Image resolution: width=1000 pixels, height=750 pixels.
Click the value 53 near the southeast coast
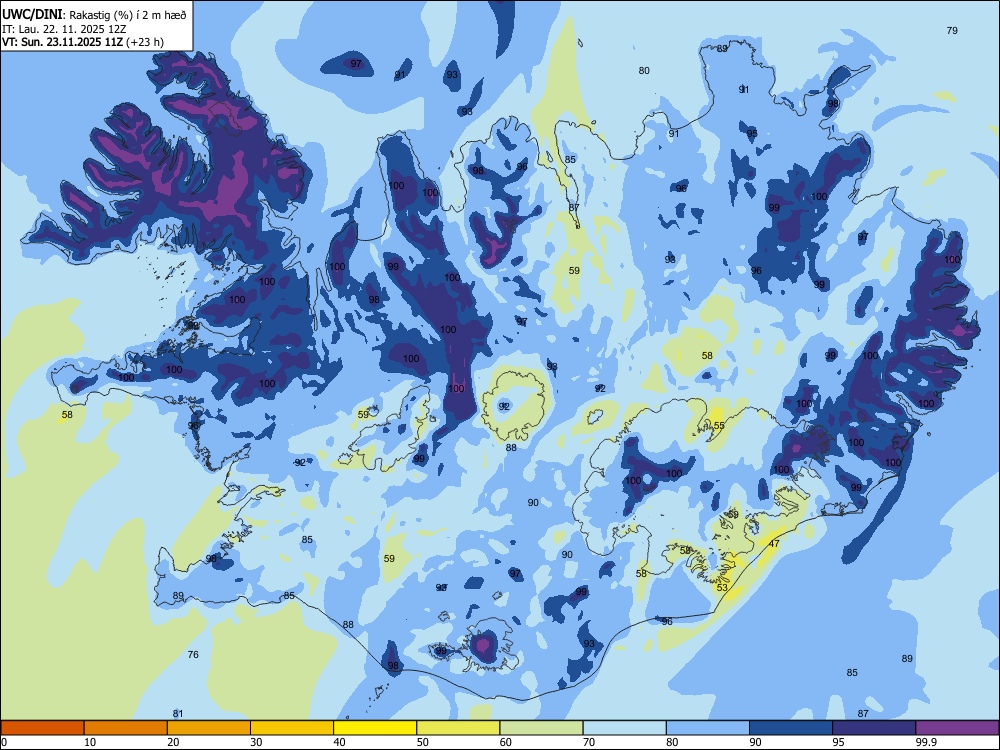tap(722, 587)
